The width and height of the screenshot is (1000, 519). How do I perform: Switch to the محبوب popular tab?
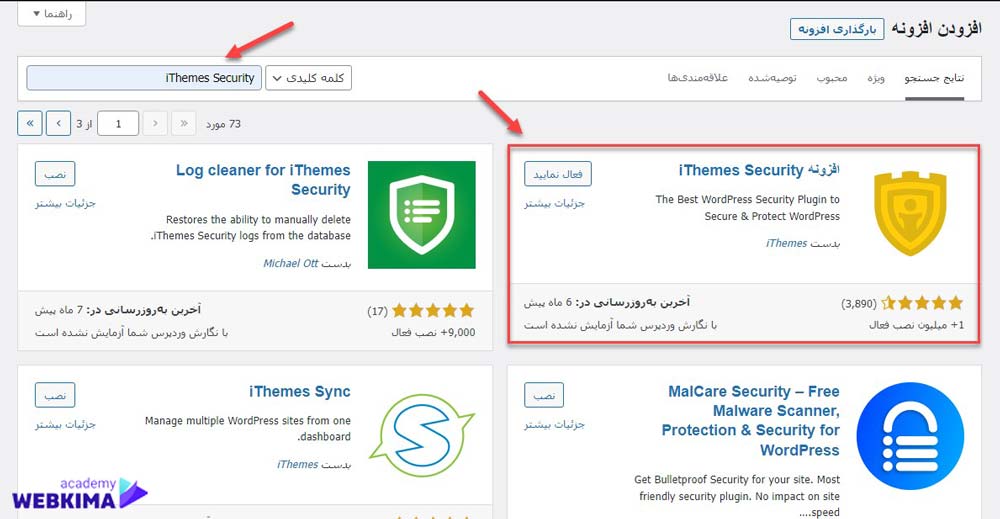[832, 78]
